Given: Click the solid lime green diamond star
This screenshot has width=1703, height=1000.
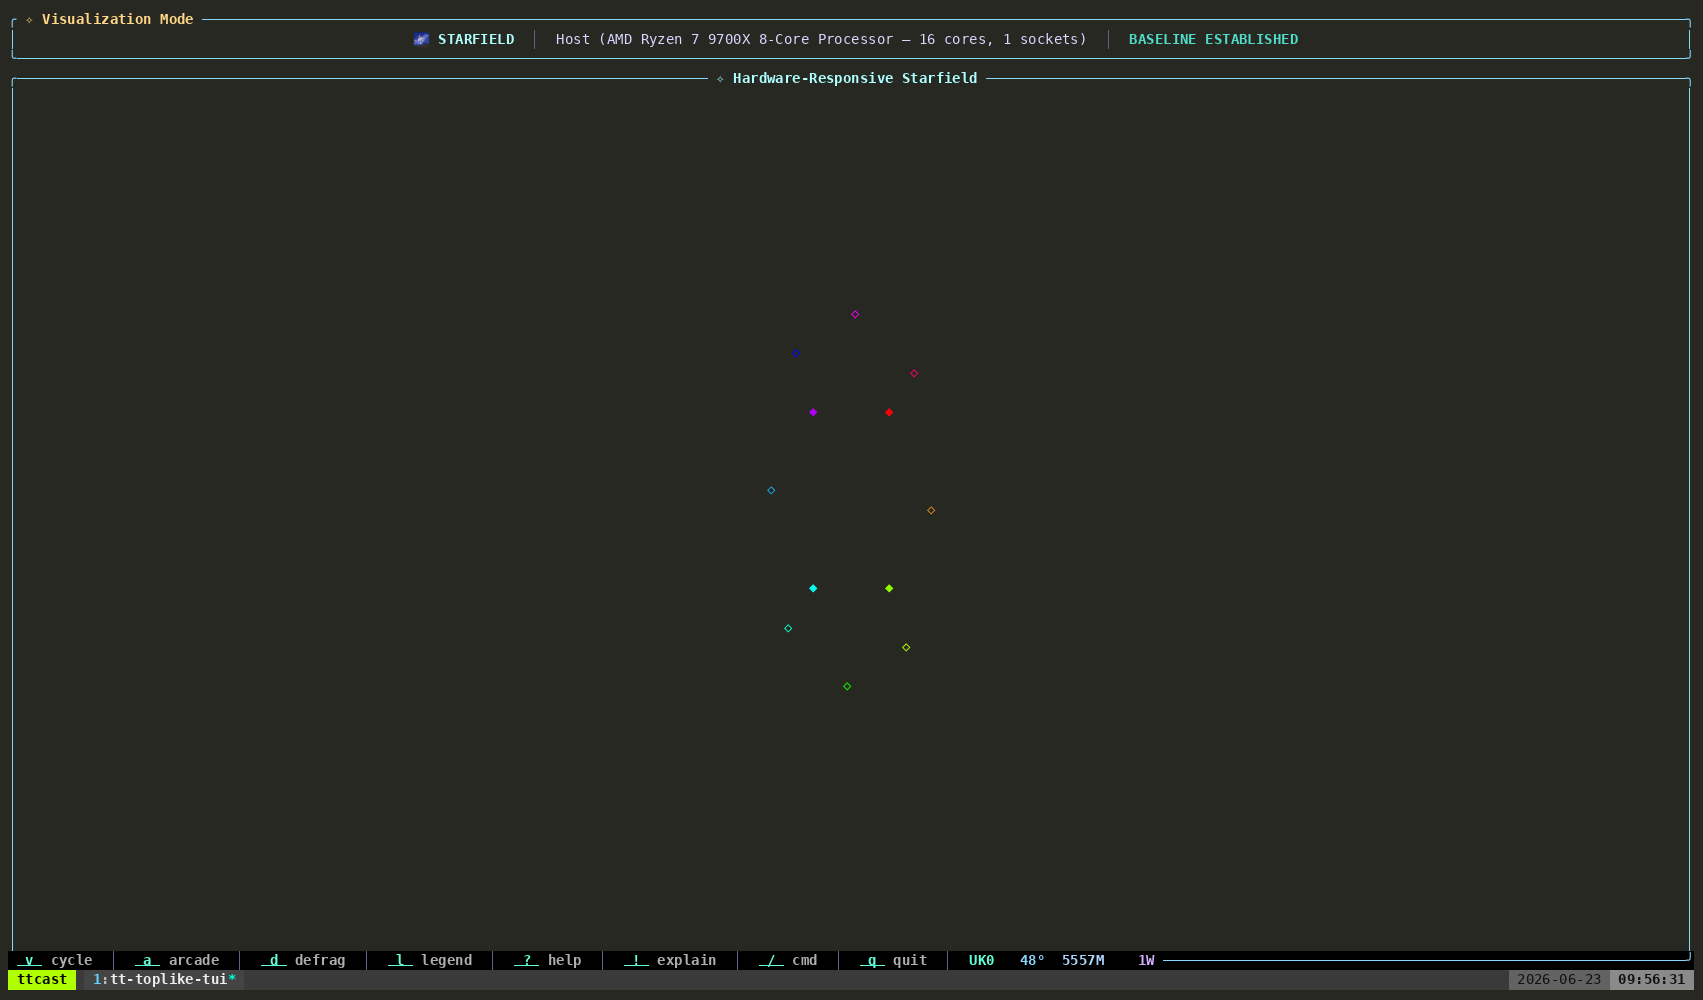Looking at the screenshot, I should tap(889, 588).
